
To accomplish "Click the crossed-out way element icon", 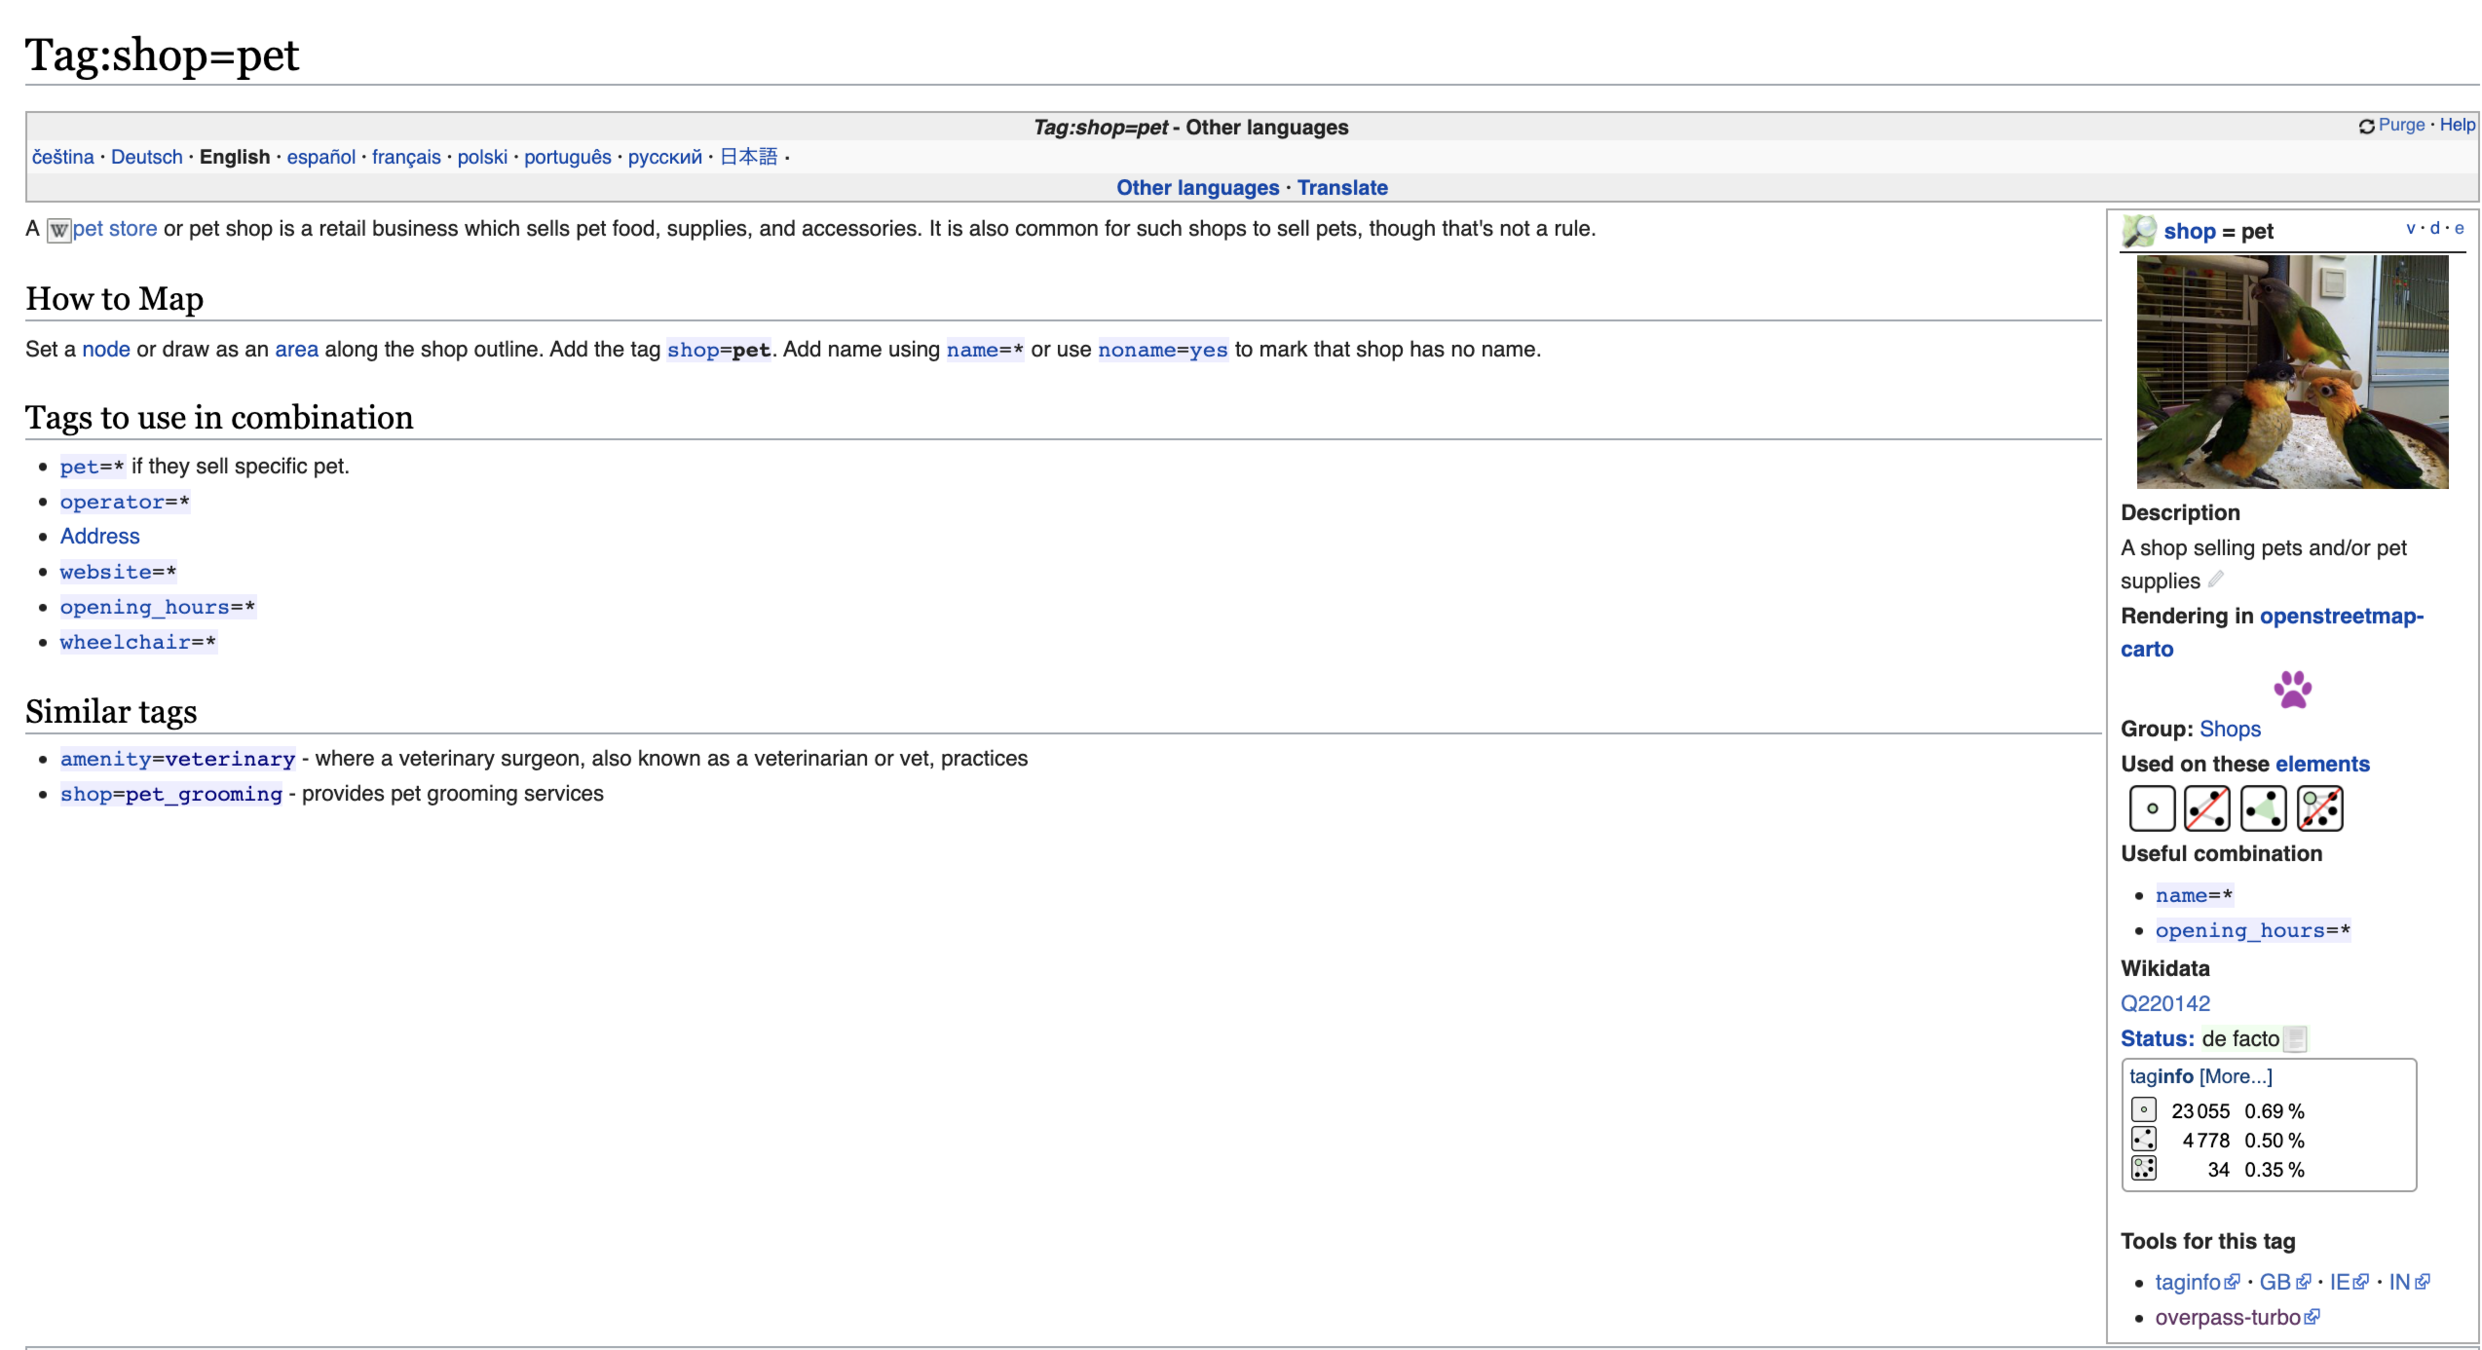I will (x=2206, y=808).
